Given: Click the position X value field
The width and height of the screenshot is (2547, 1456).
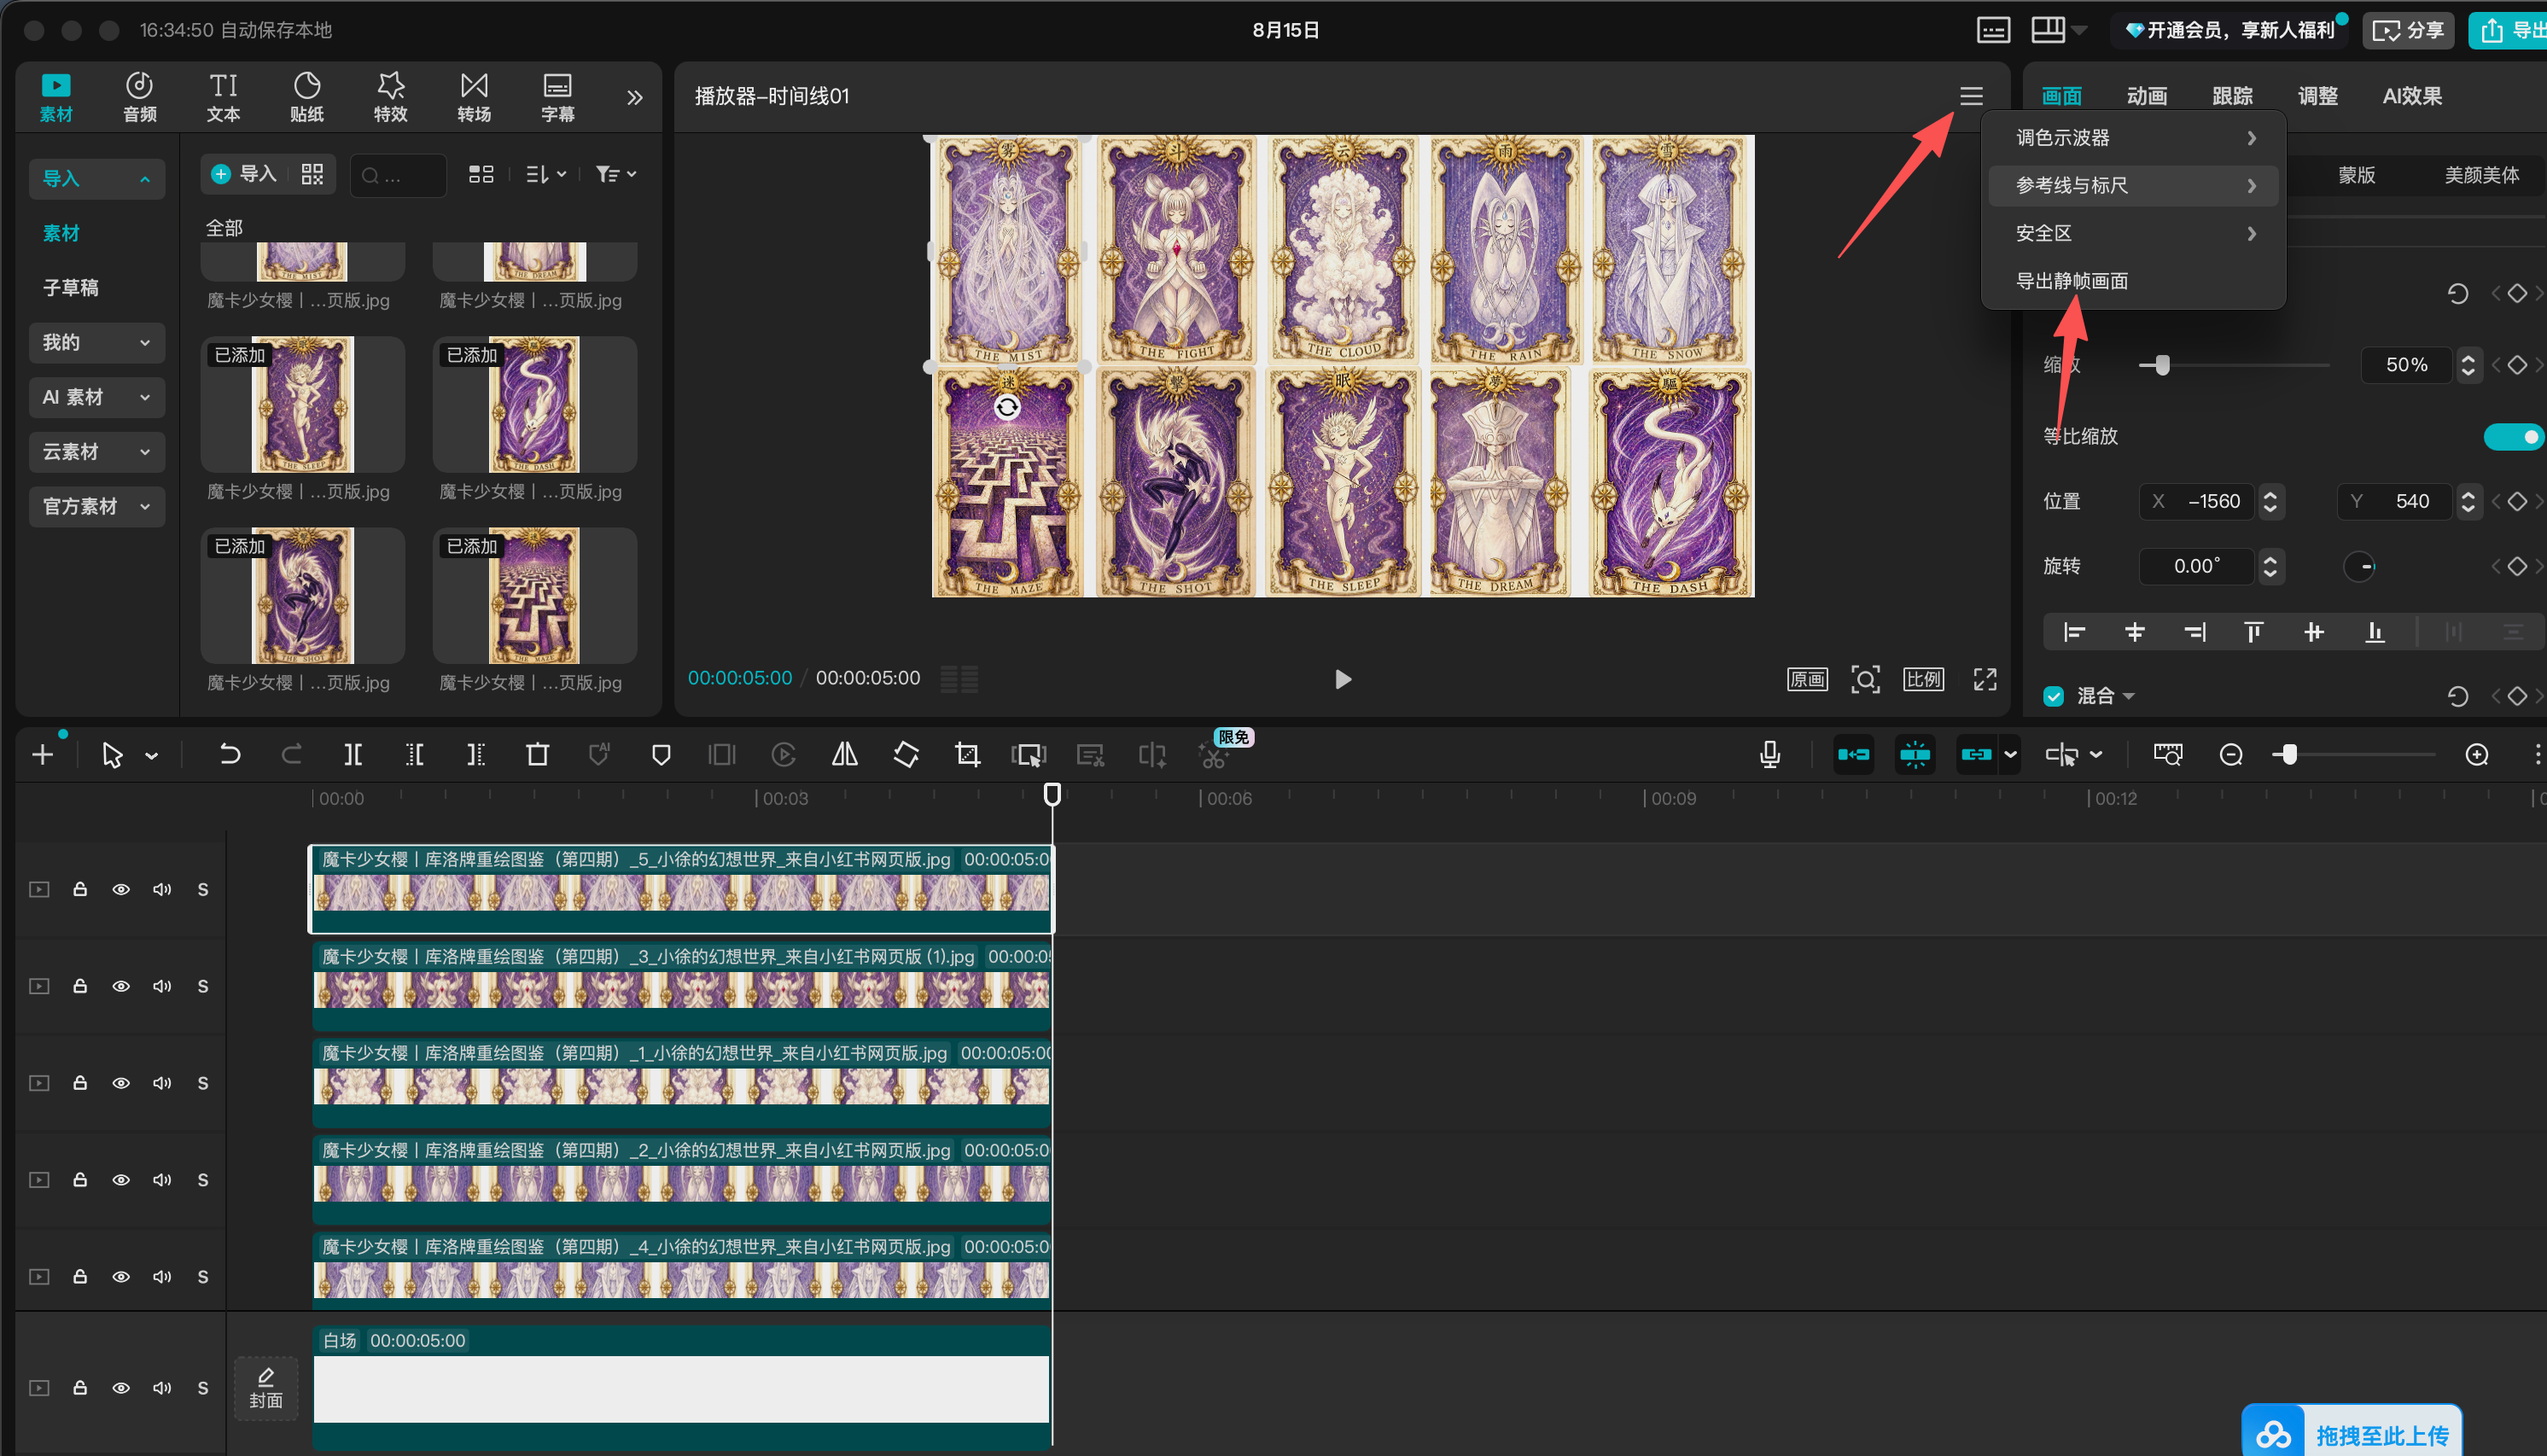Looking at the screenshot, I should [2198, 501].
